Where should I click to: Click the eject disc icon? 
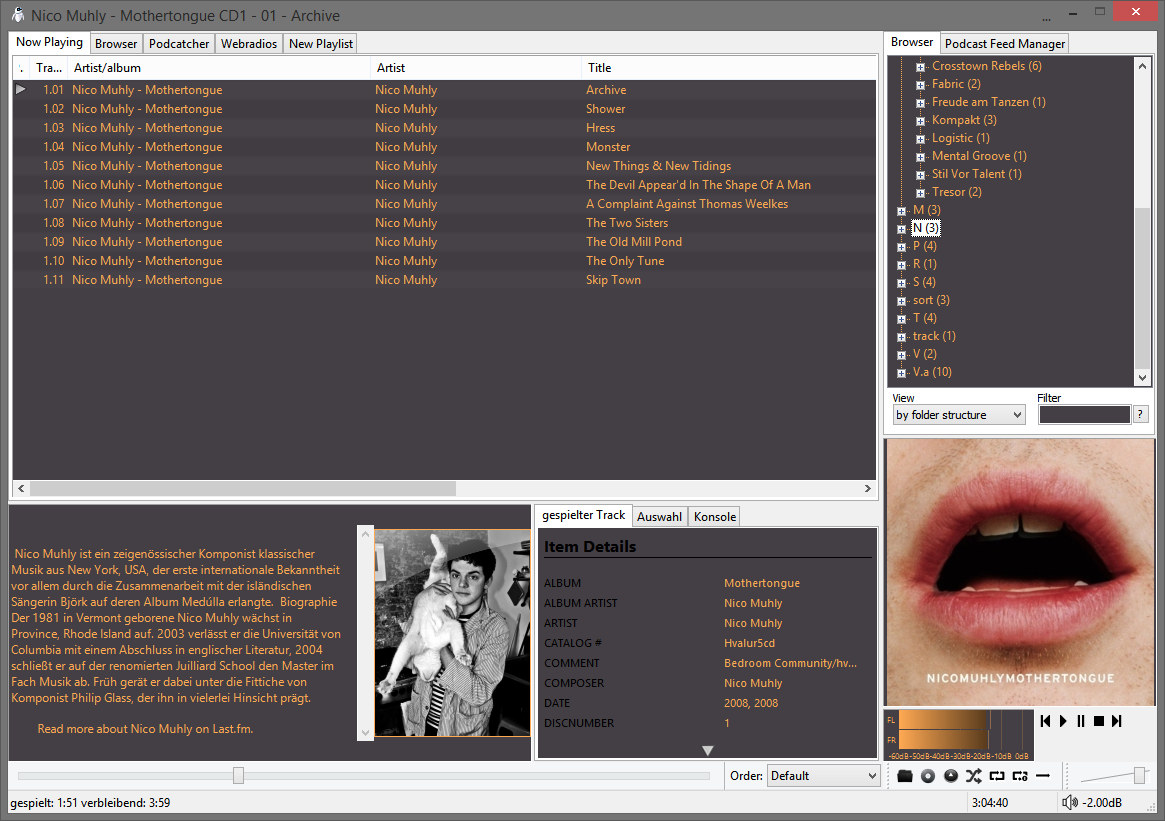pos(950,776)
